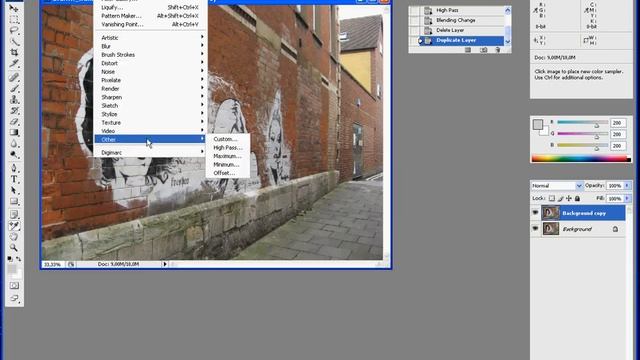Toggle the Delete Layer action on/off box
The width and height of the screenshot is (640, 360).
coord(413,30)
